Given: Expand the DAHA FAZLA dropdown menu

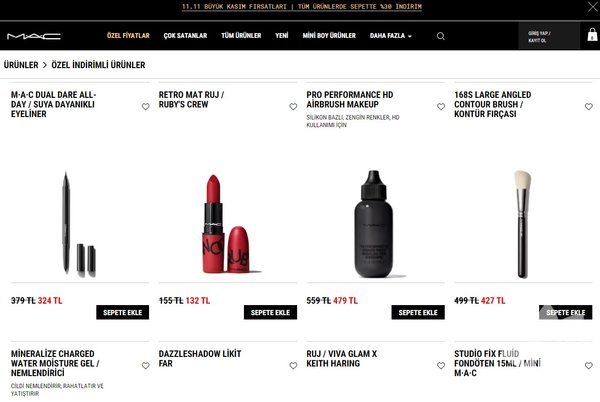Looking at the screenshot, I should pos(391,36).
